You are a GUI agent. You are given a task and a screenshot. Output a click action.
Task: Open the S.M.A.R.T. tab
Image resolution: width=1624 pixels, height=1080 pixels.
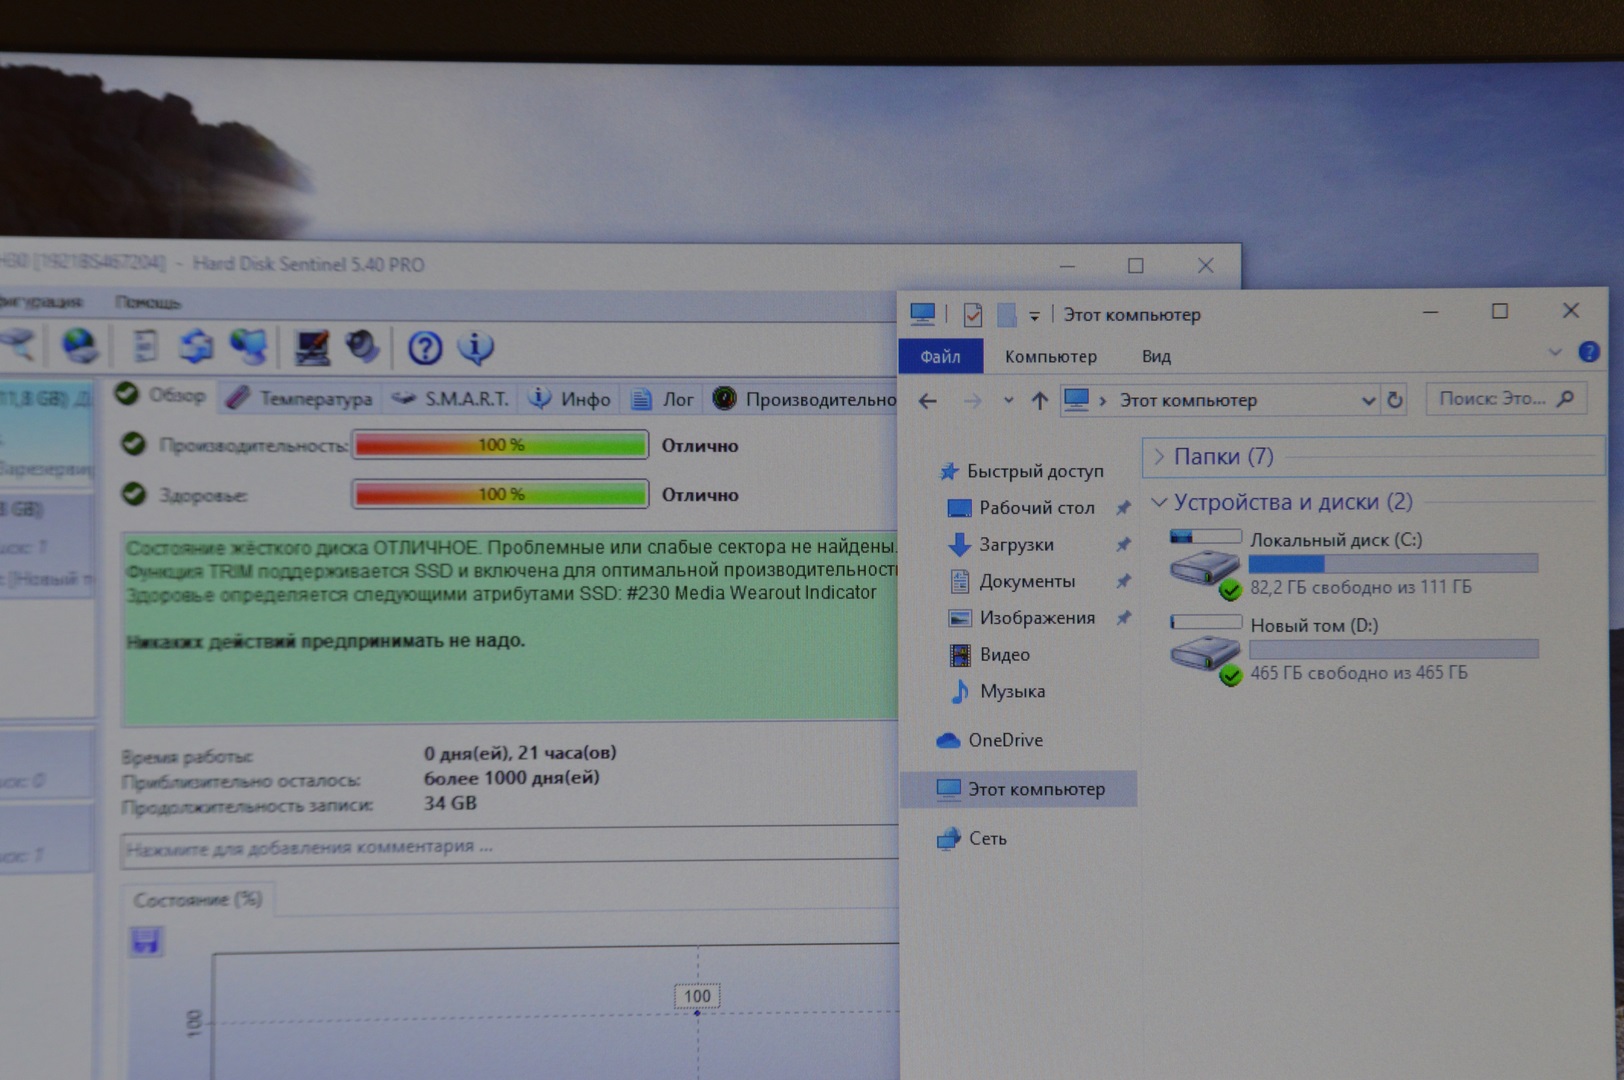coord(452,399)
